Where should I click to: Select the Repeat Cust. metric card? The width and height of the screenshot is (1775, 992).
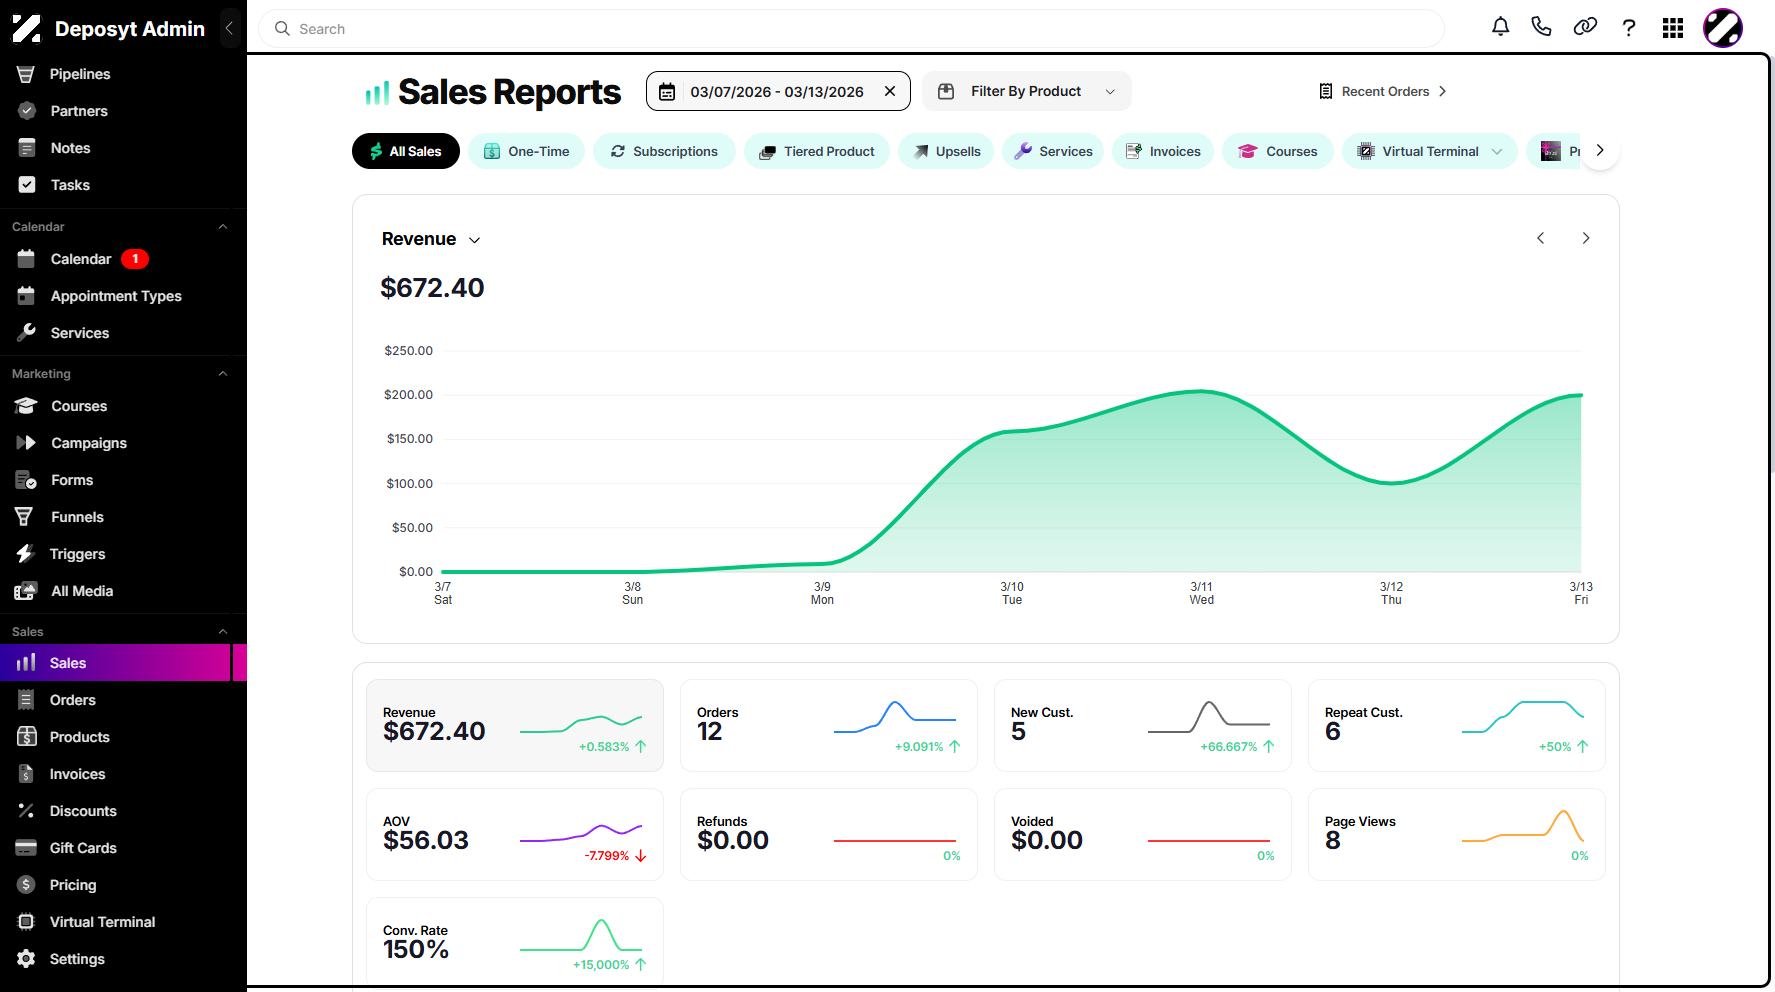coord(1456,725)
